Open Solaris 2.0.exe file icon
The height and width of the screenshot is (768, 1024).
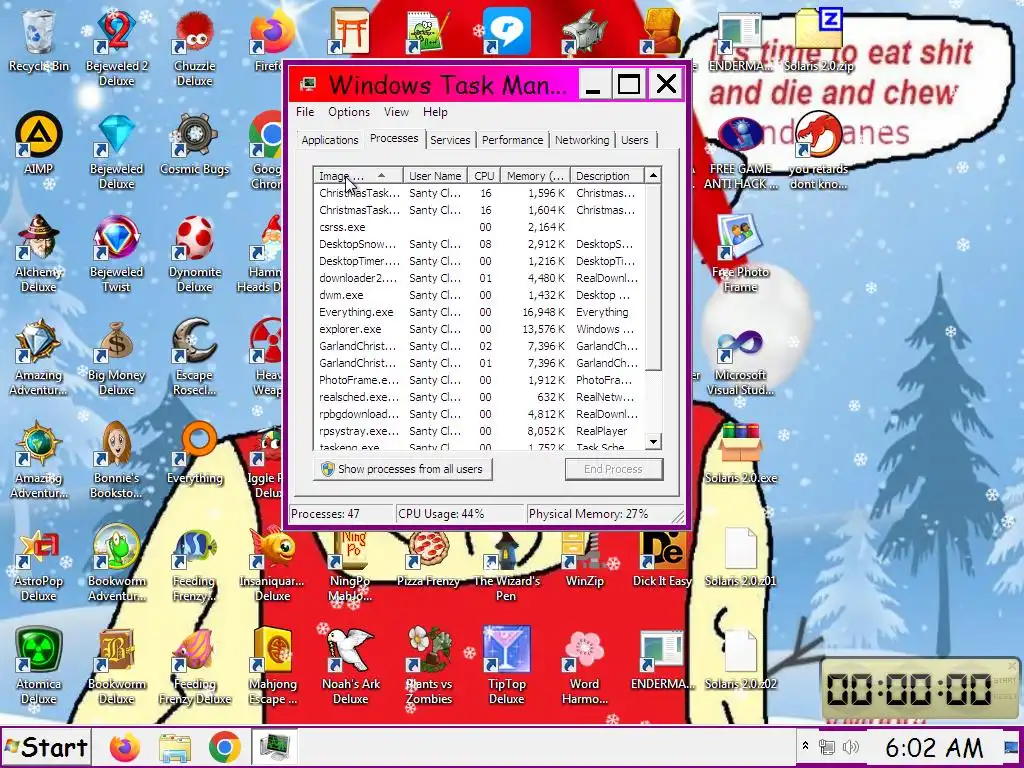[741, 453]
